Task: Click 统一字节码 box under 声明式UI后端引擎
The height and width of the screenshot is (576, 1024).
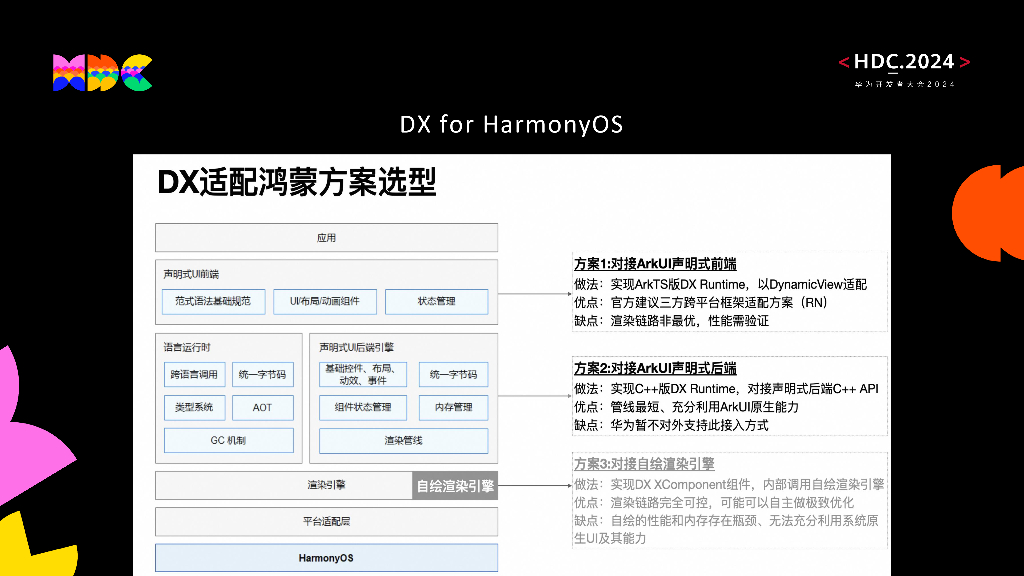Action: click(453, 374)
